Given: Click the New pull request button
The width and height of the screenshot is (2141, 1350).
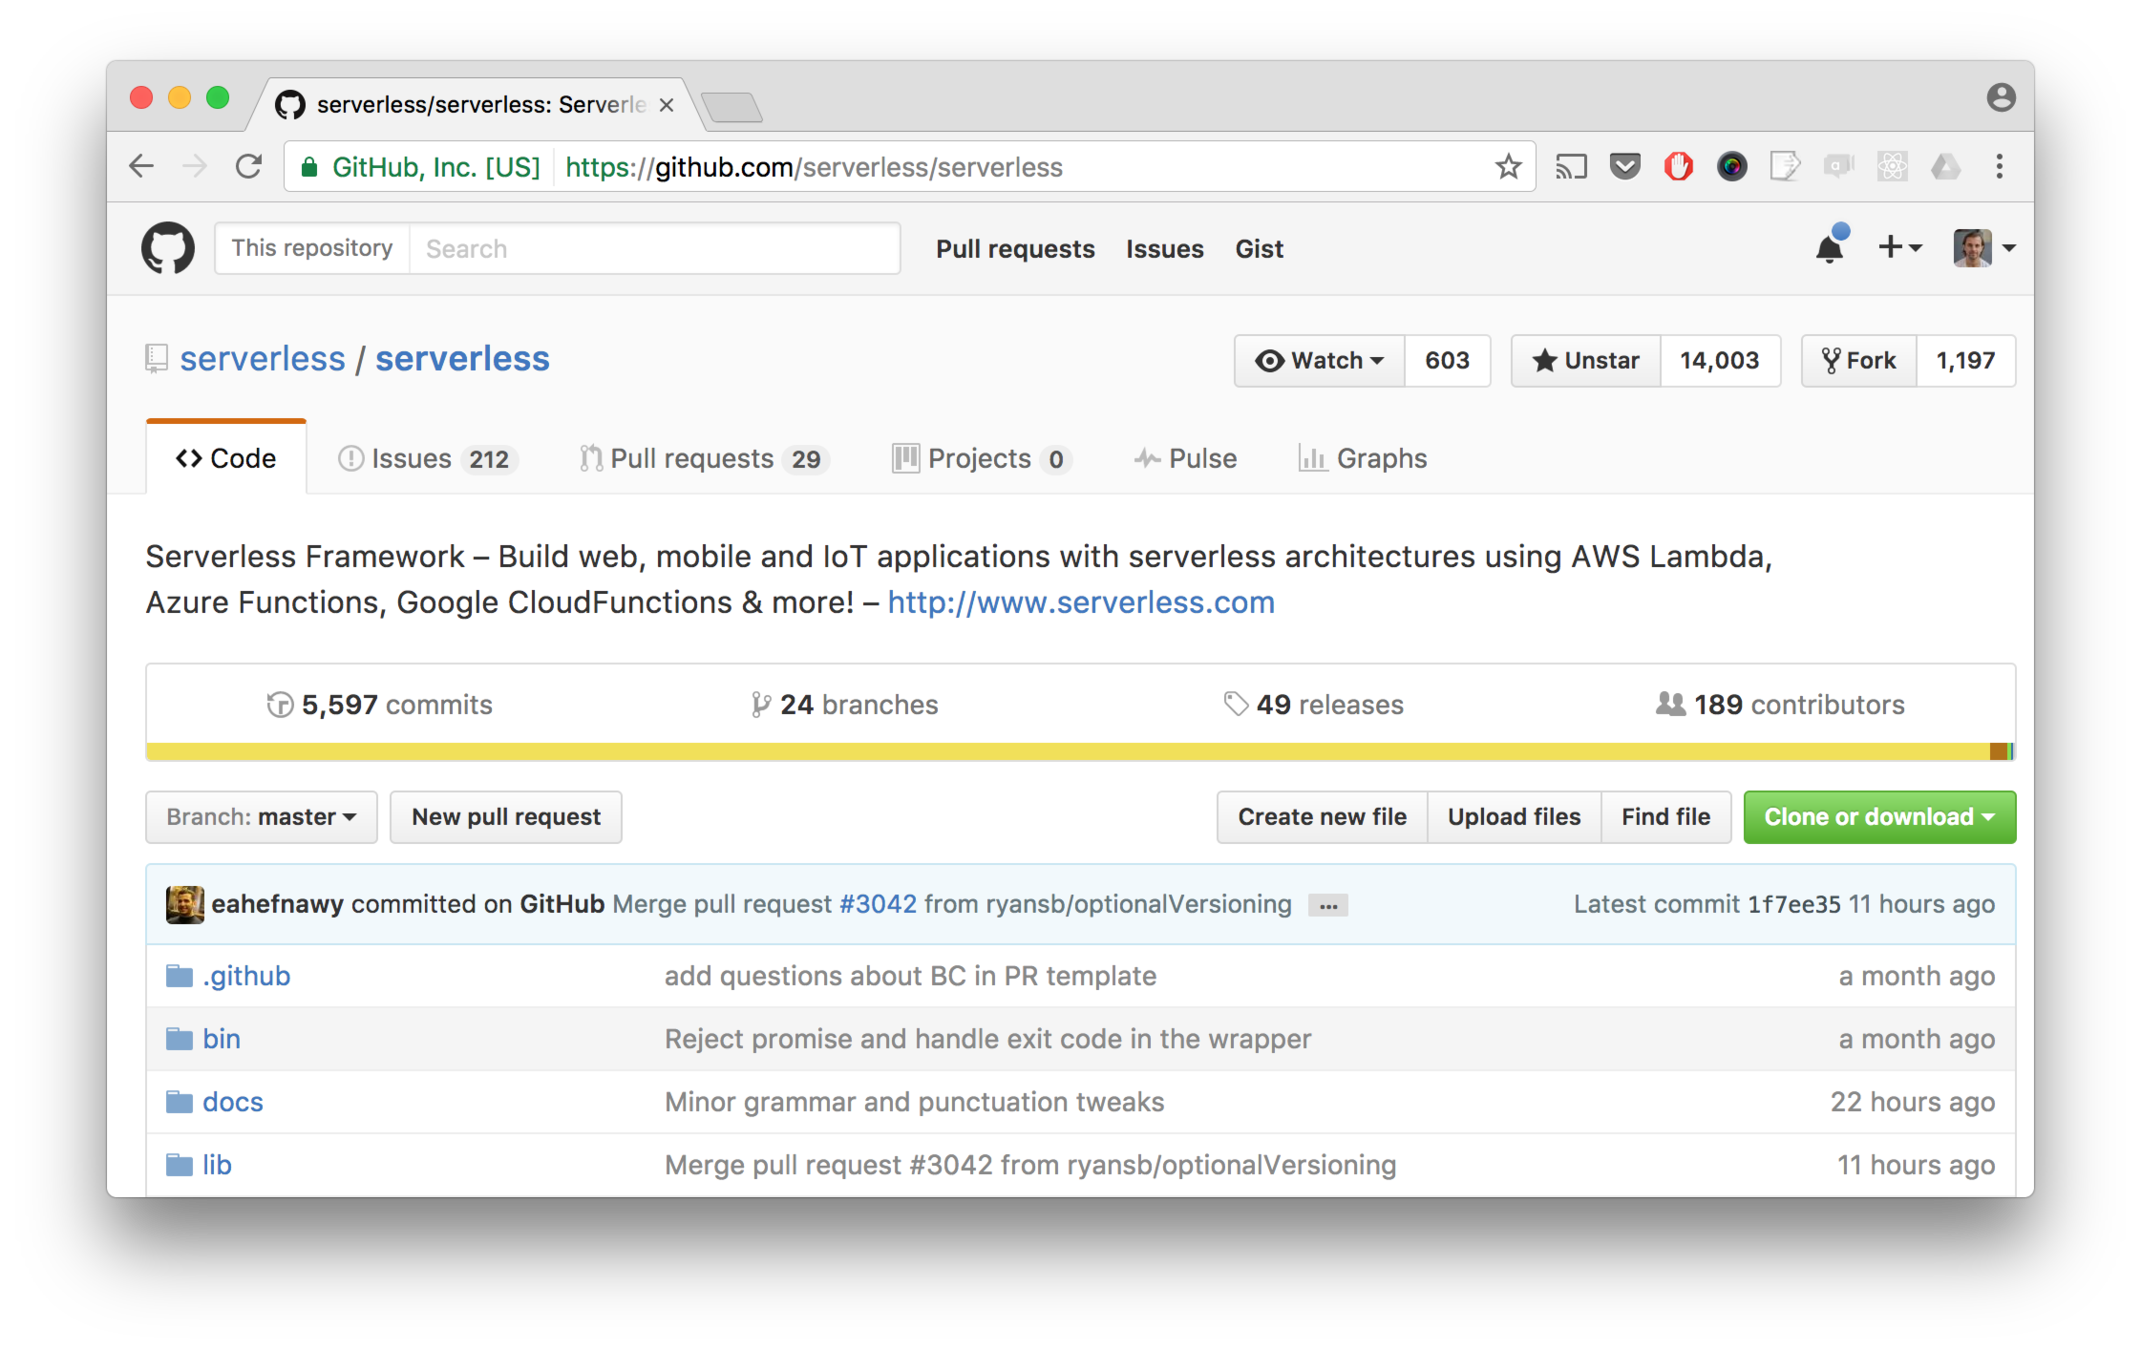Looking at the screenshot, I should click(506, 817).
